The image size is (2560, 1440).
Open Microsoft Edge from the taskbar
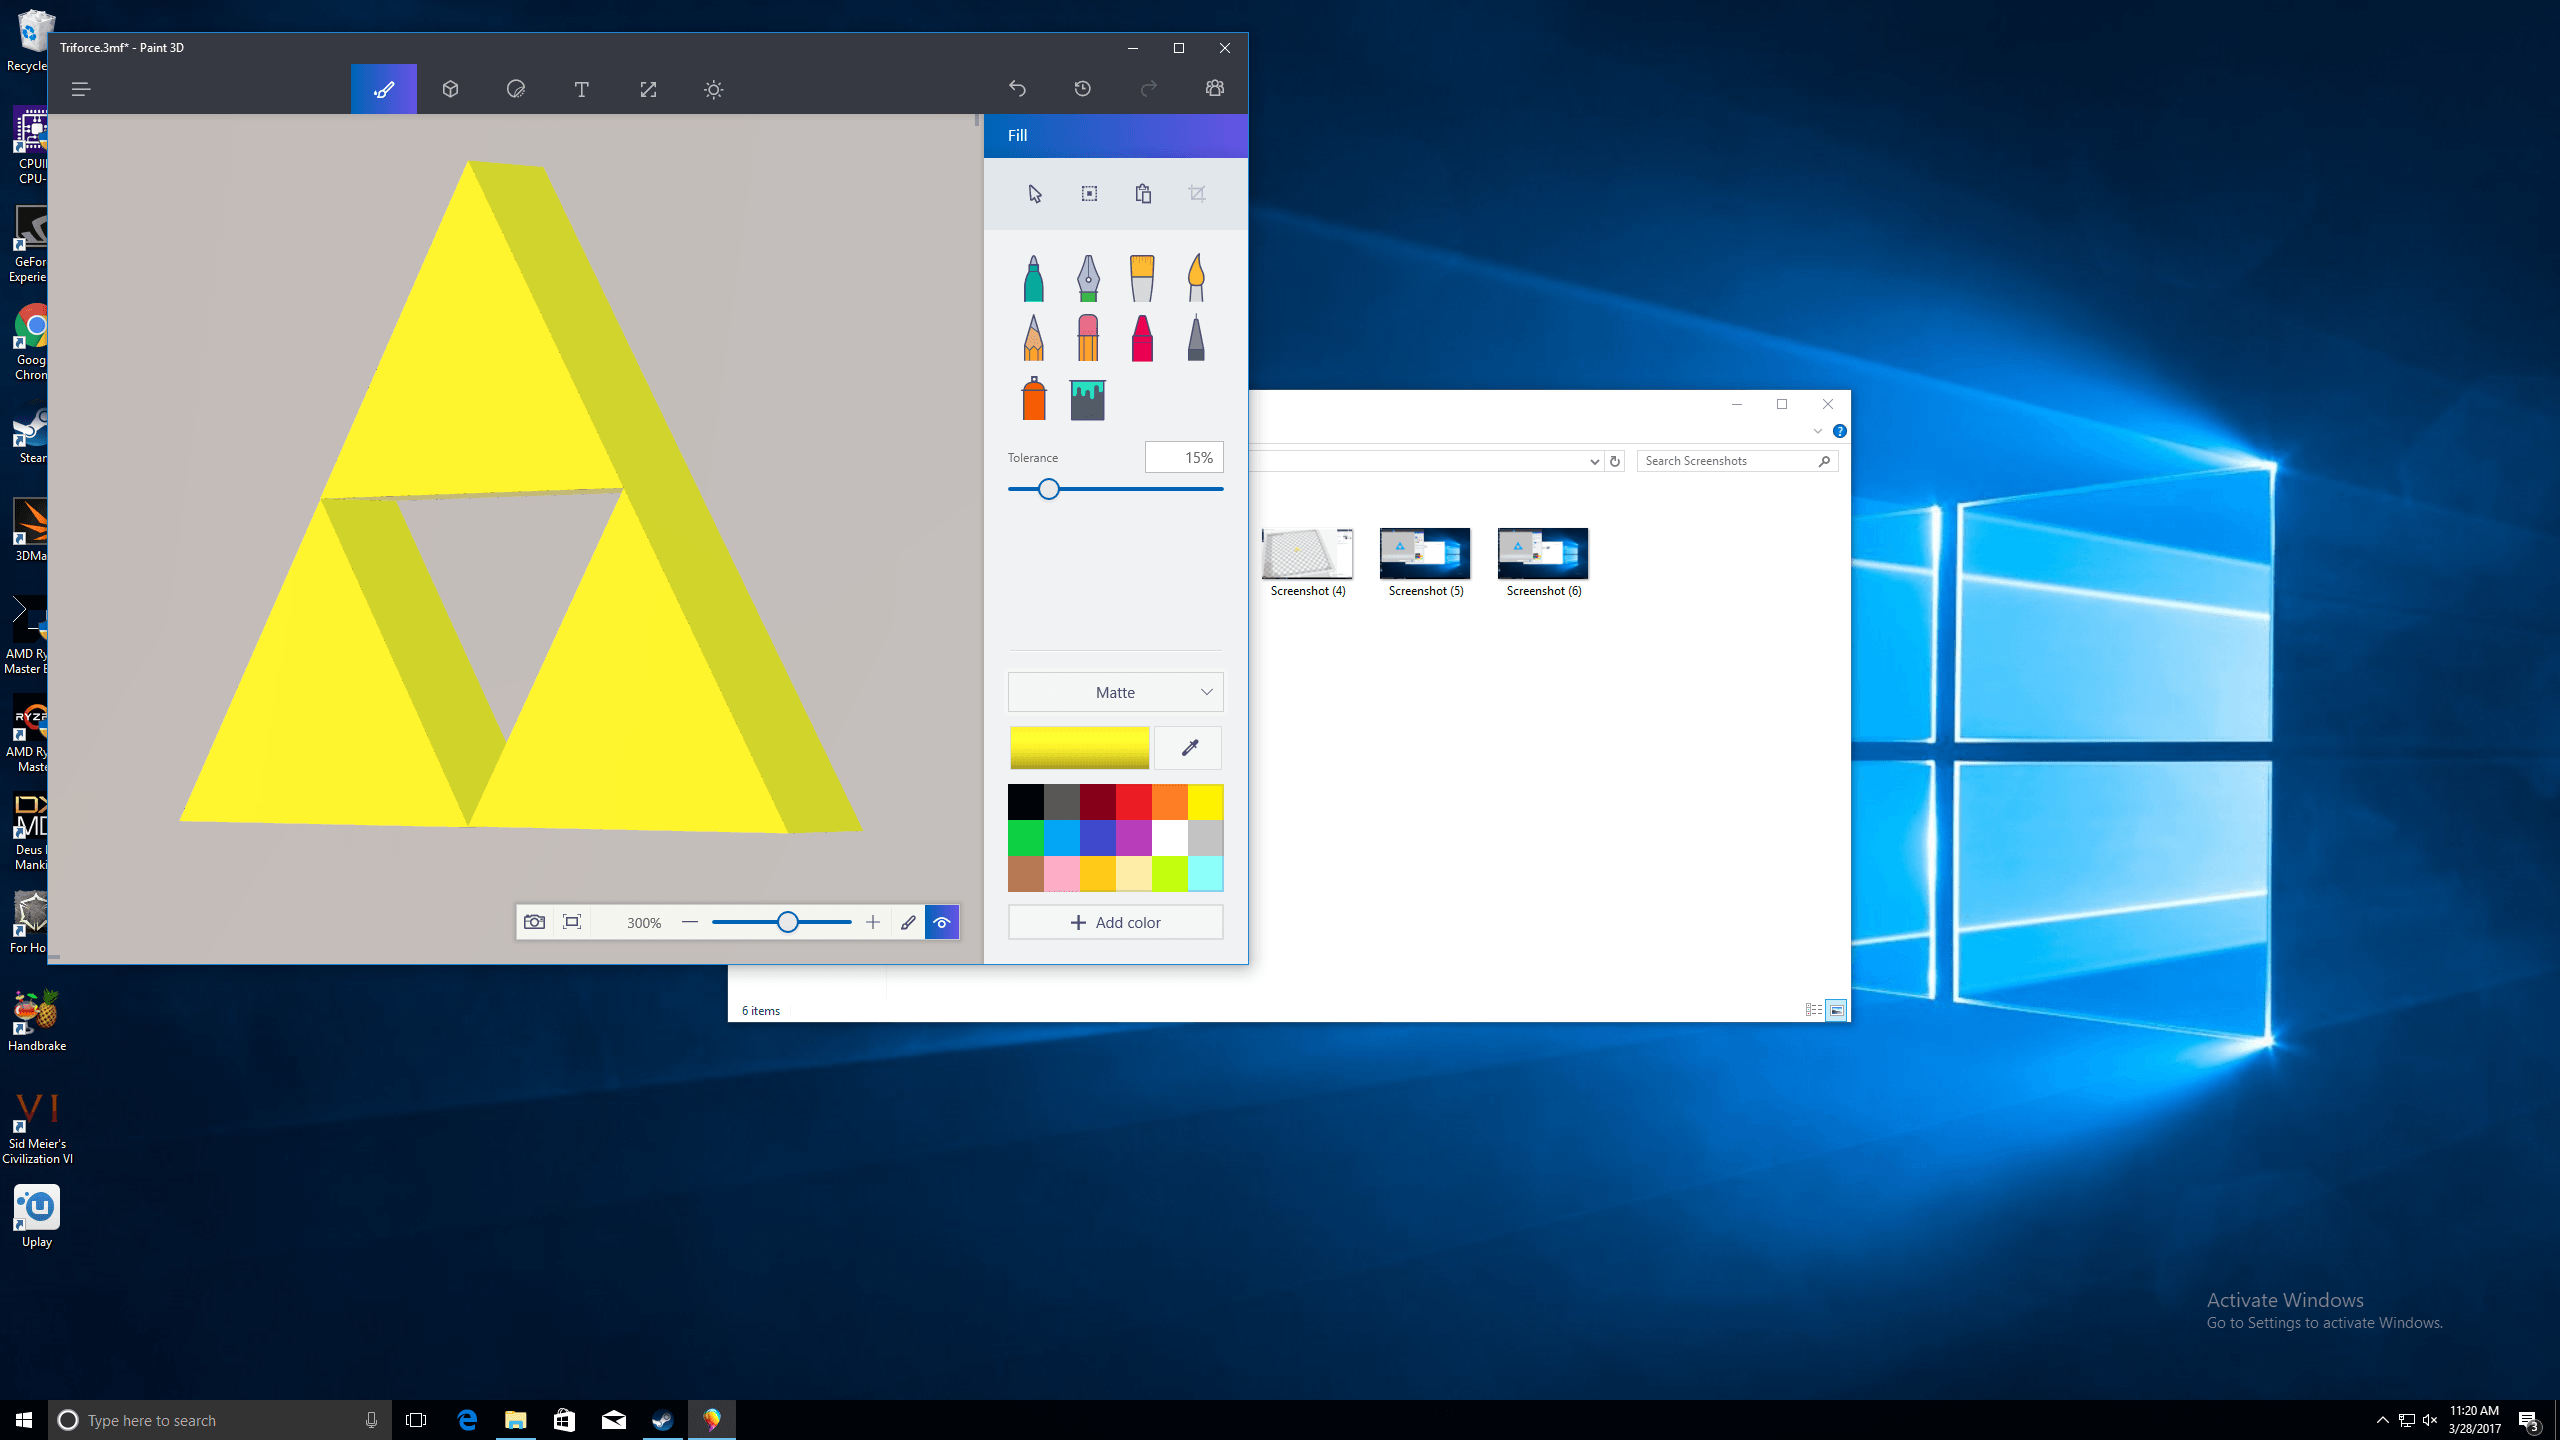467,1420
